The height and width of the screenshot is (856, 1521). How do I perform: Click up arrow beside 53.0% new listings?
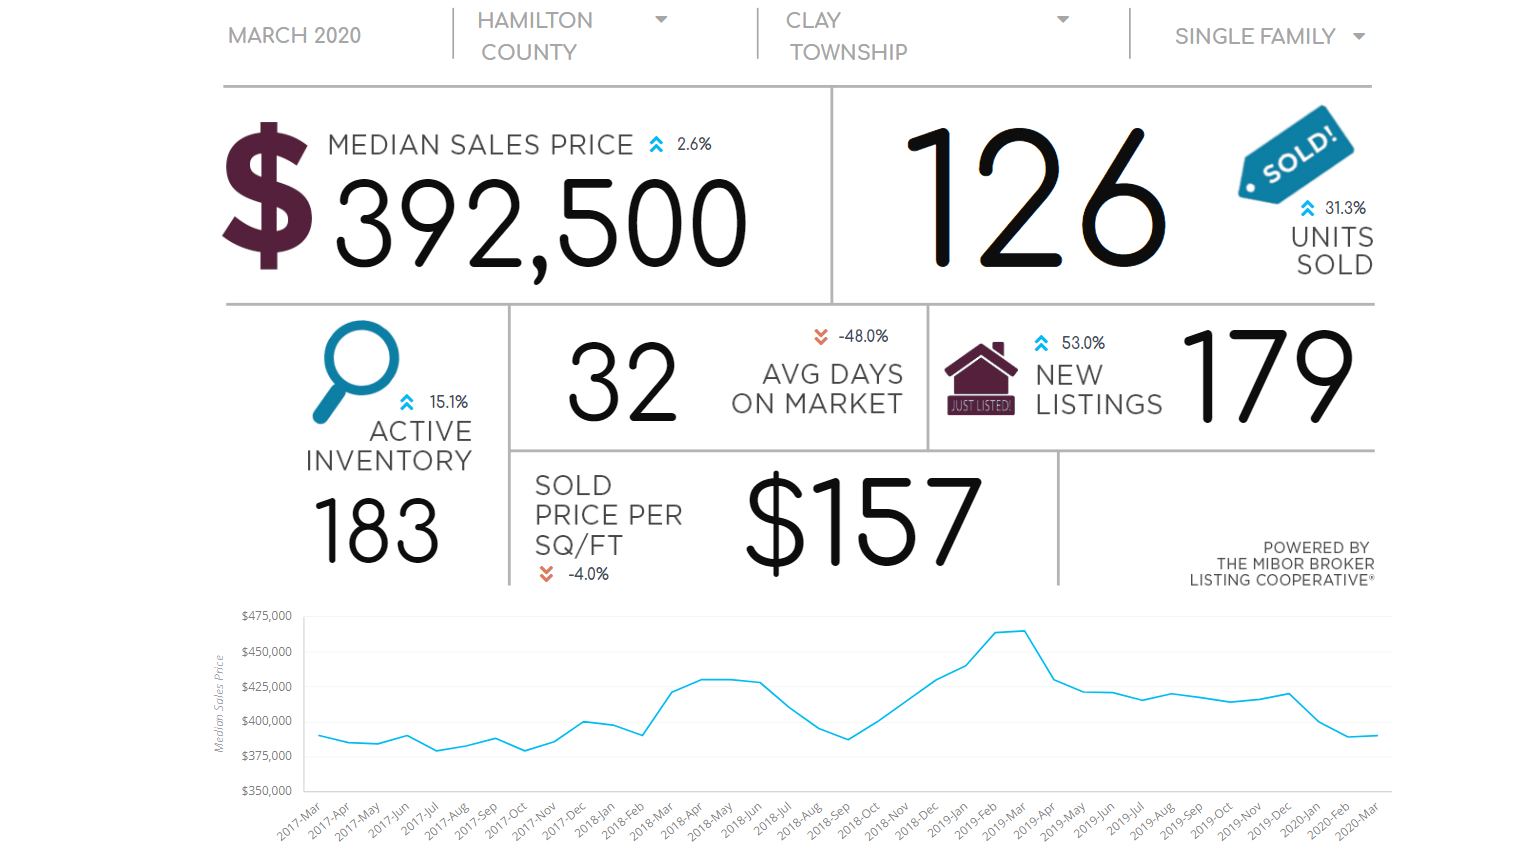[x=1041, y=343]
